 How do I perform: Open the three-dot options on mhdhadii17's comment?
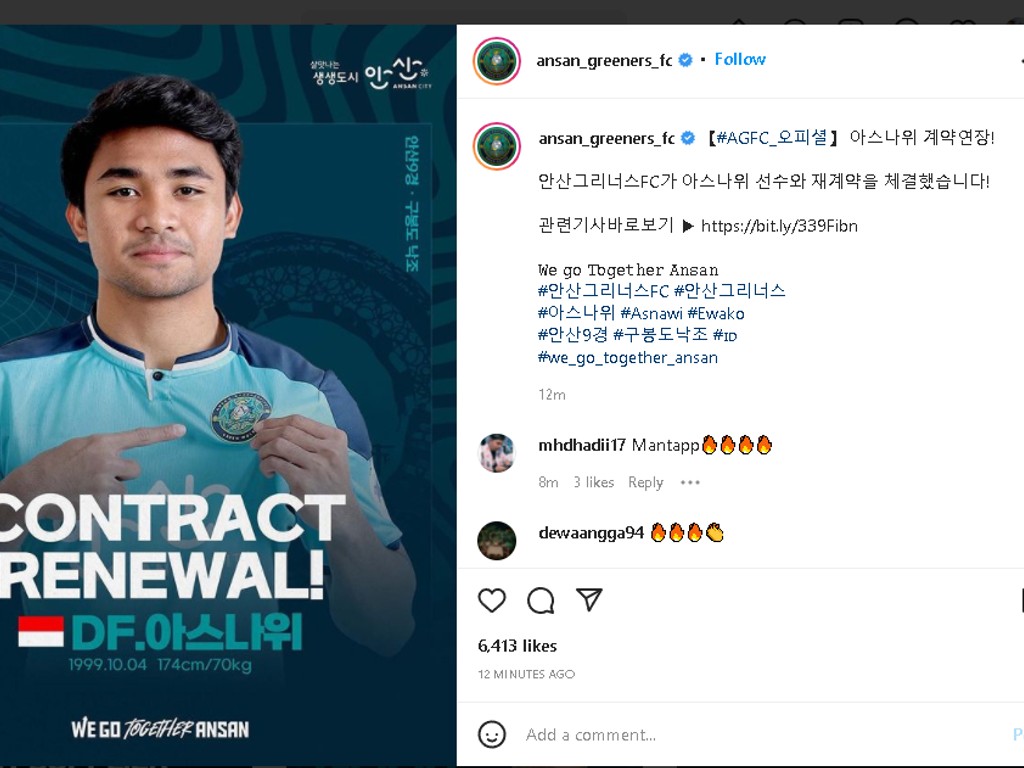coord(690,483)
